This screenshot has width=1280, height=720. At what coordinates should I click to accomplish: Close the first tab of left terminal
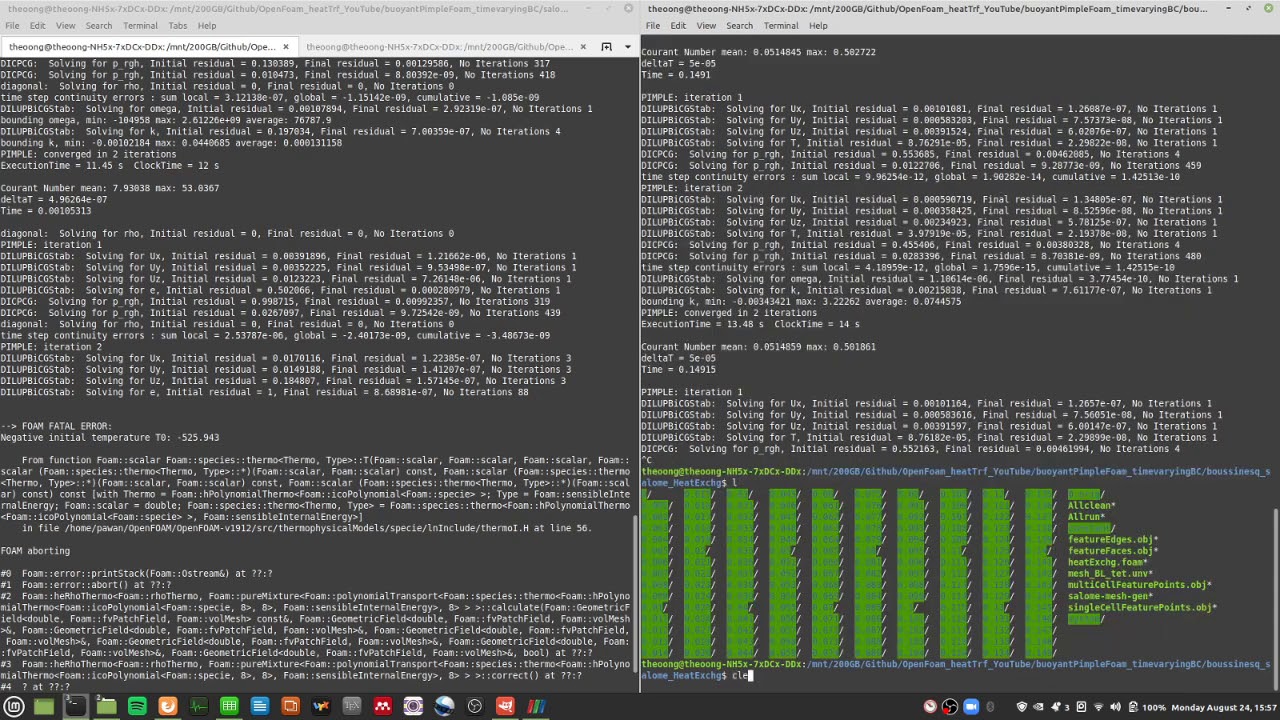[x=285, y=46]
